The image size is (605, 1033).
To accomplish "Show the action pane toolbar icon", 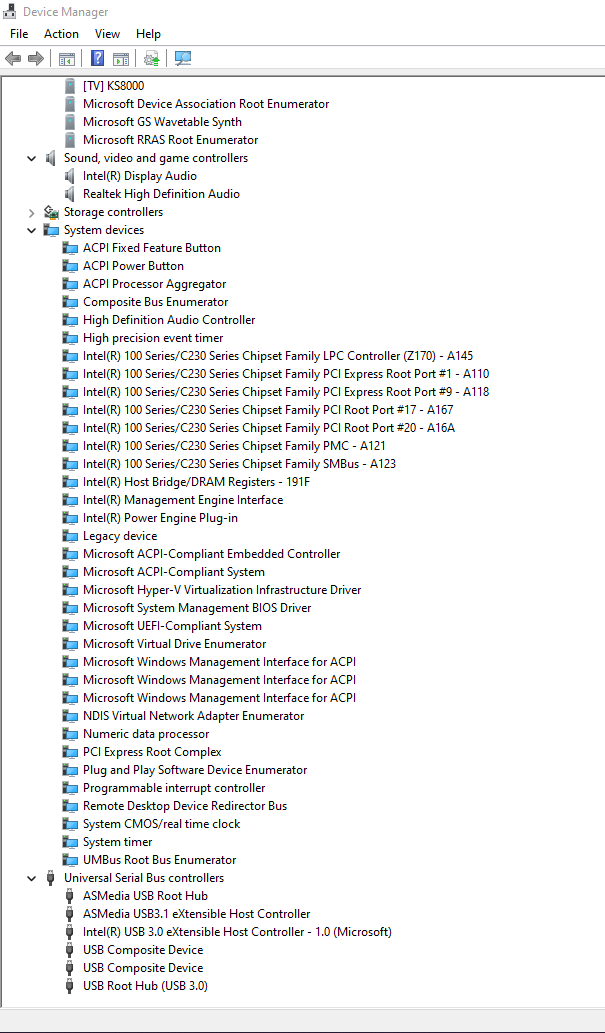I will click(x=120, y=59).
